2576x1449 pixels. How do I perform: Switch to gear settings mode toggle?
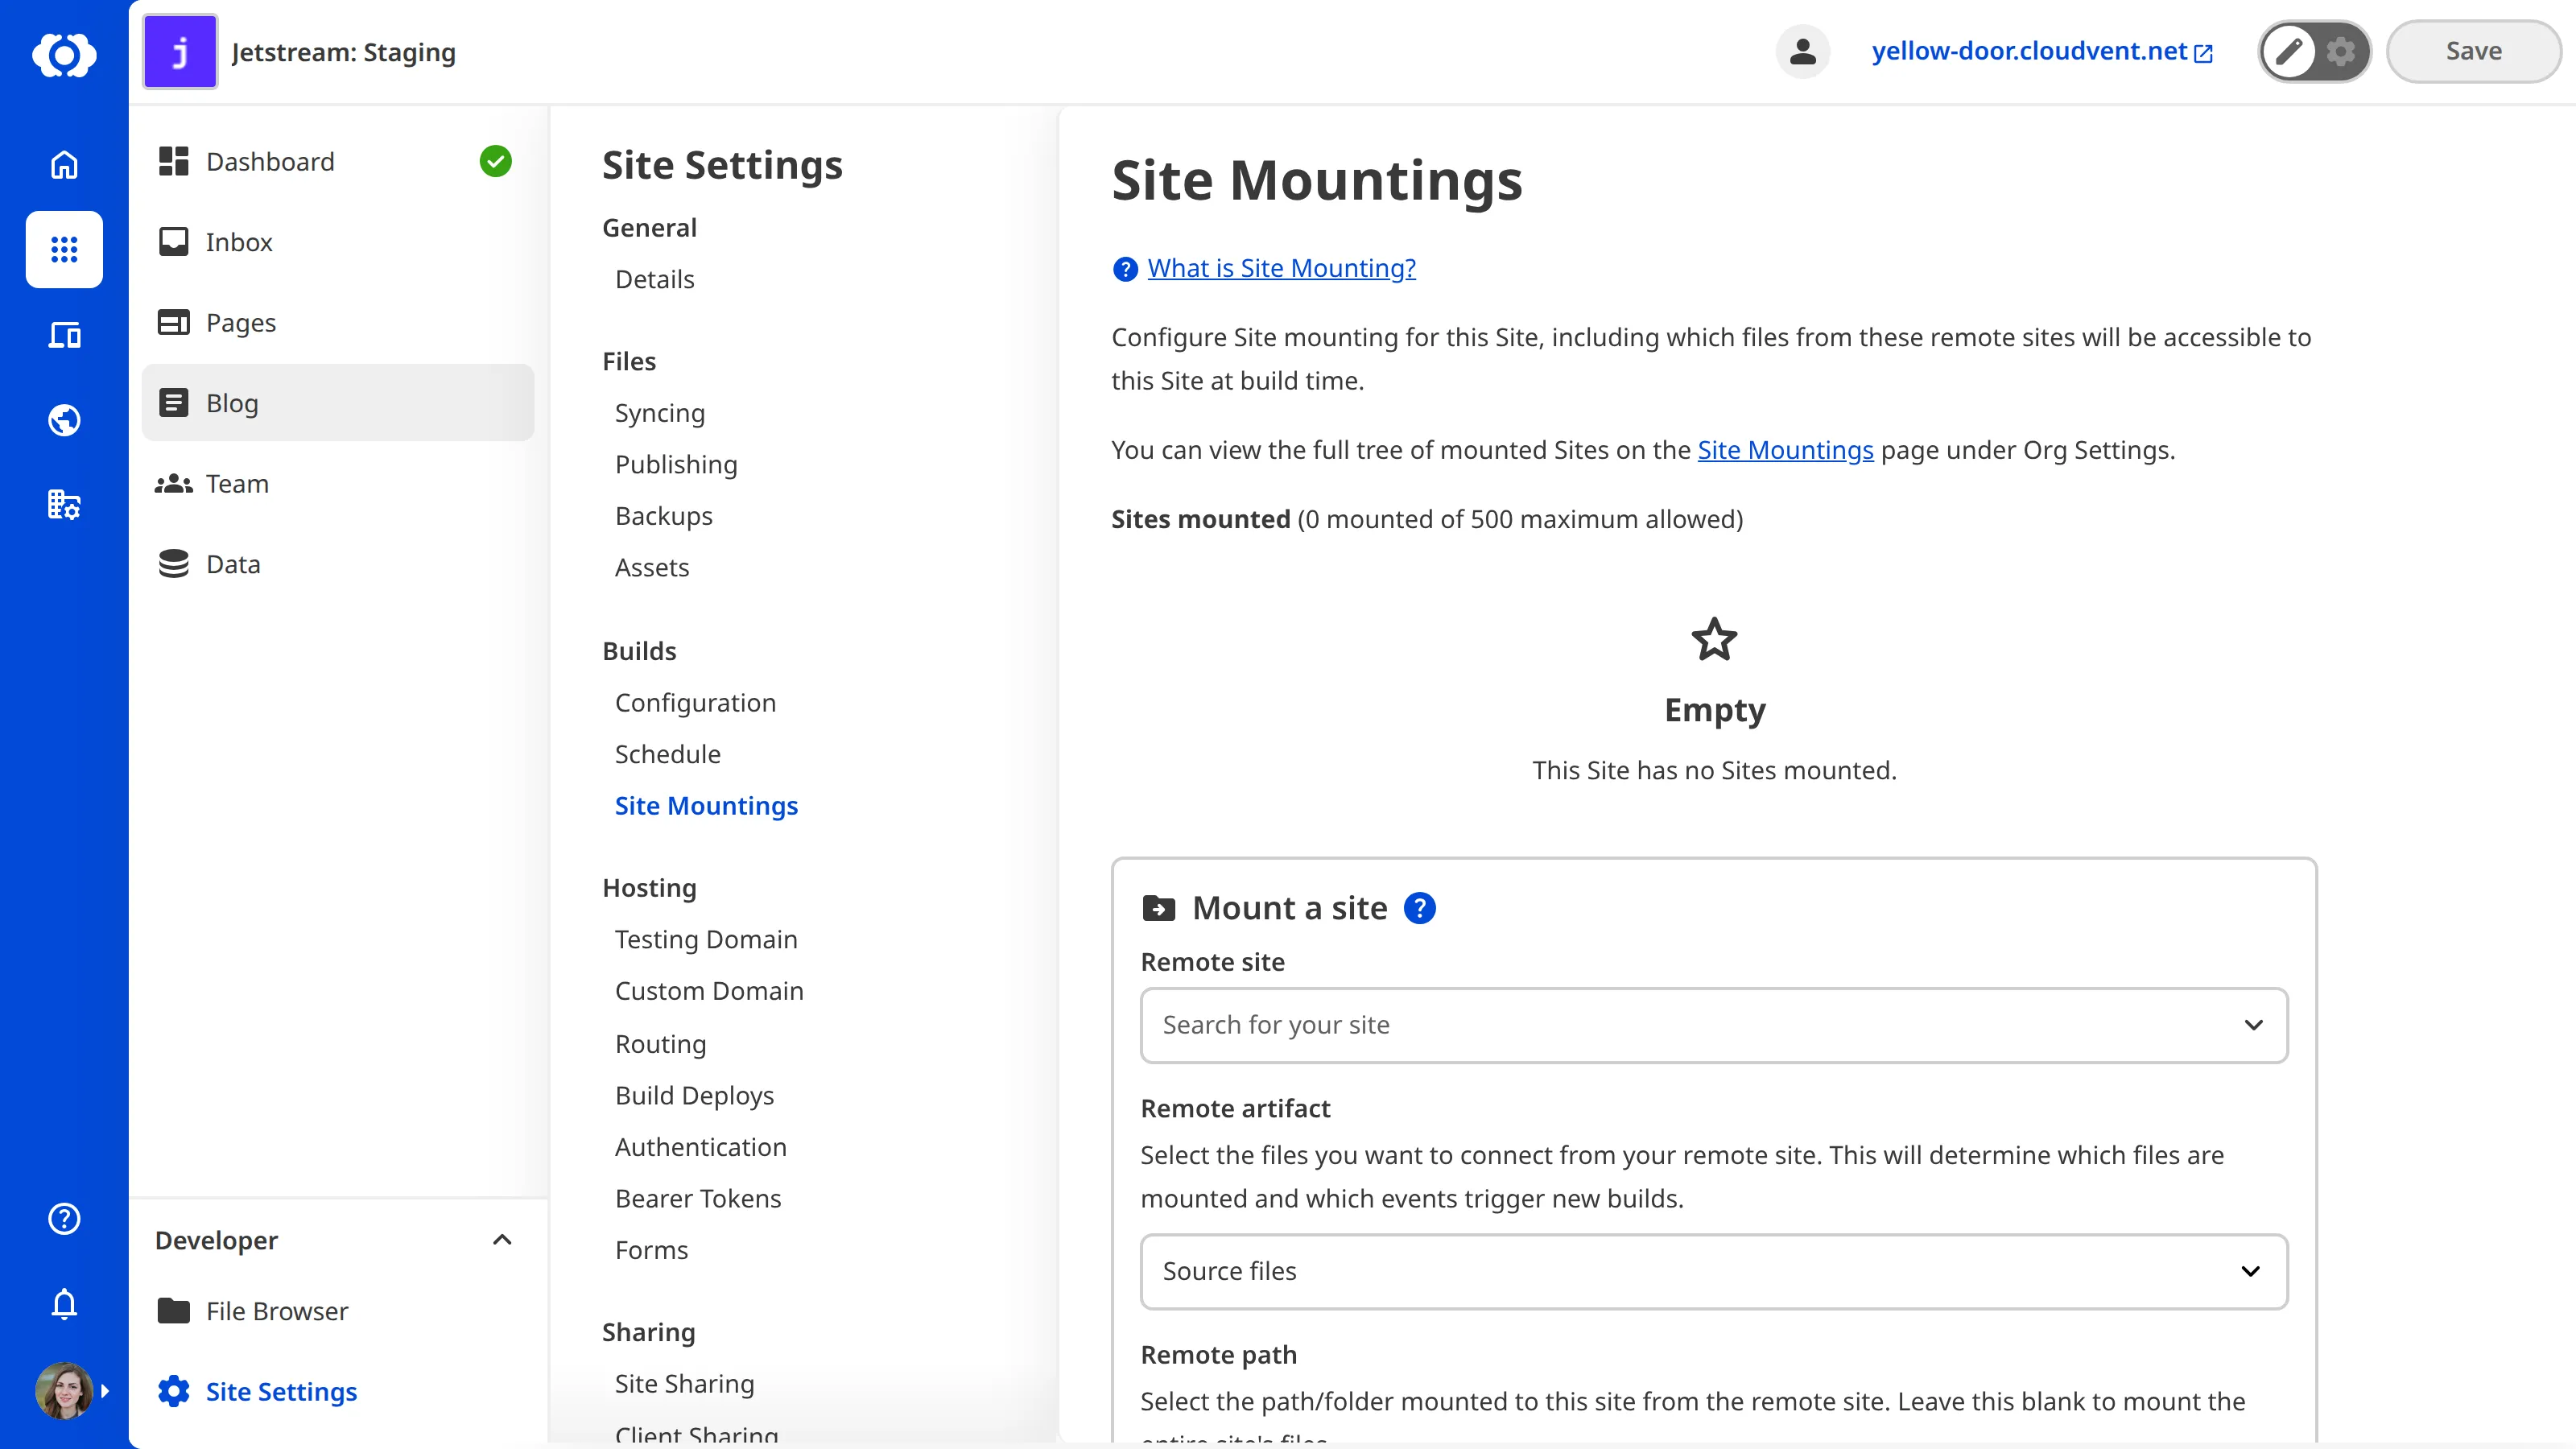tap(2341, 51)
